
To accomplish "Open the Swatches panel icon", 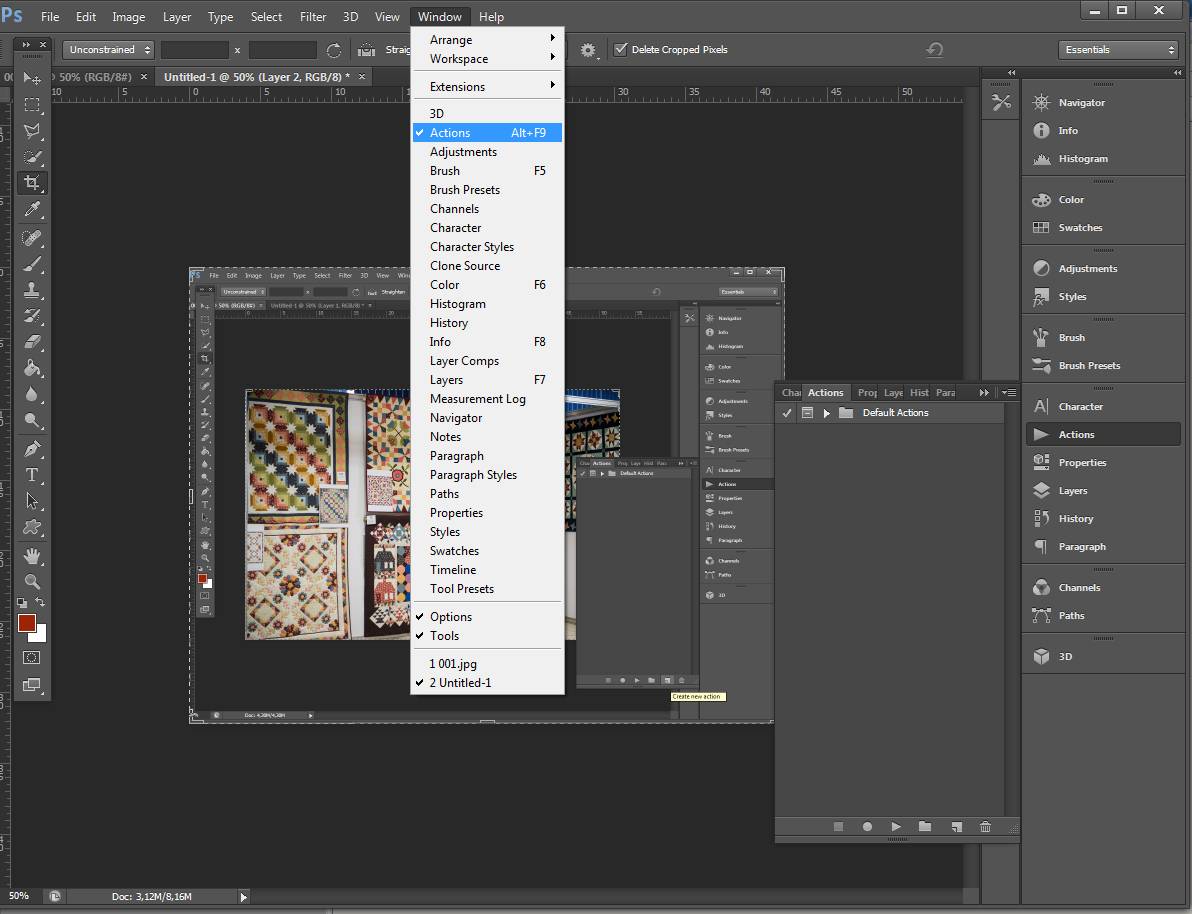I will tap(1041, 227).
